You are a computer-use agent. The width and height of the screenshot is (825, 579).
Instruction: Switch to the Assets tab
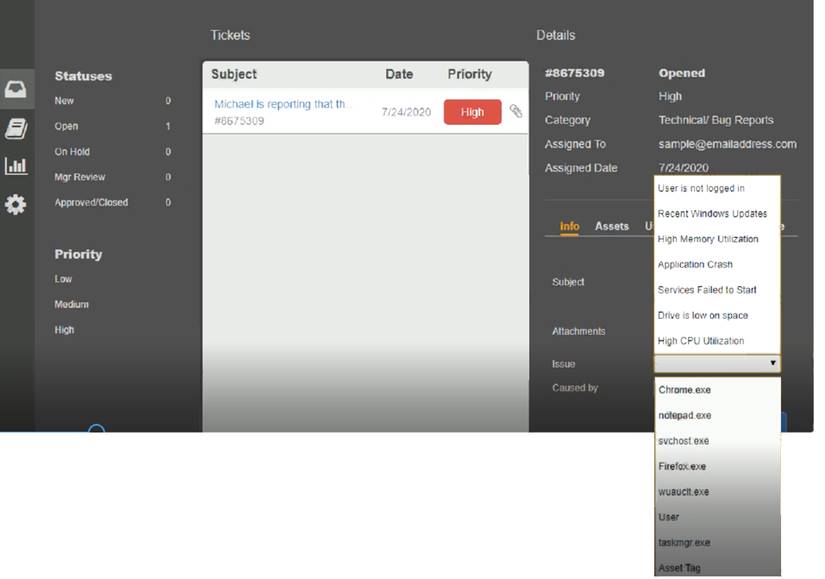click(x=611, y=226)
